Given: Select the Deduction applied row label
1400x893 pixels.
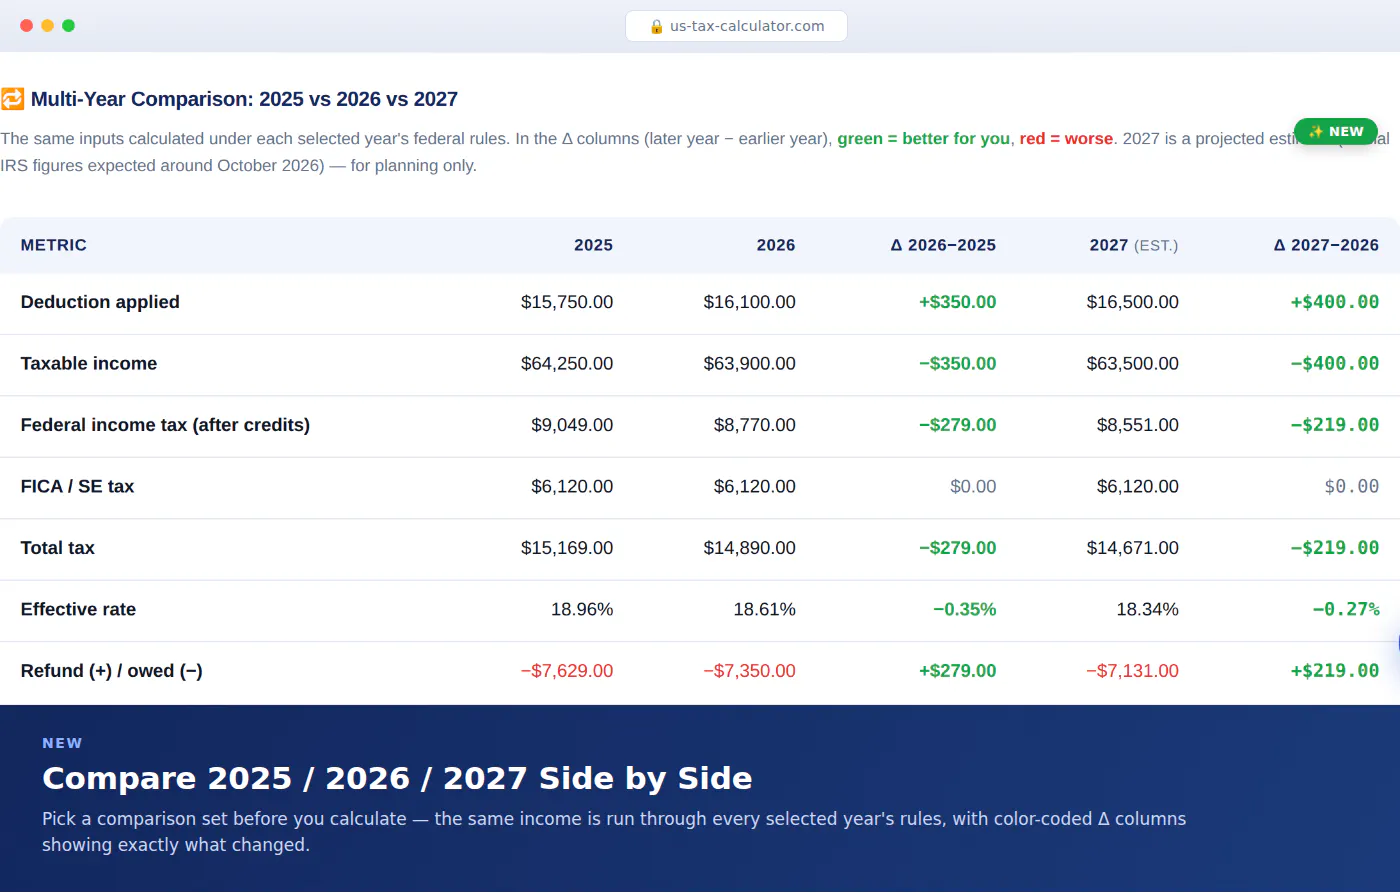Looking at the screenshot, I should (100, 302).
